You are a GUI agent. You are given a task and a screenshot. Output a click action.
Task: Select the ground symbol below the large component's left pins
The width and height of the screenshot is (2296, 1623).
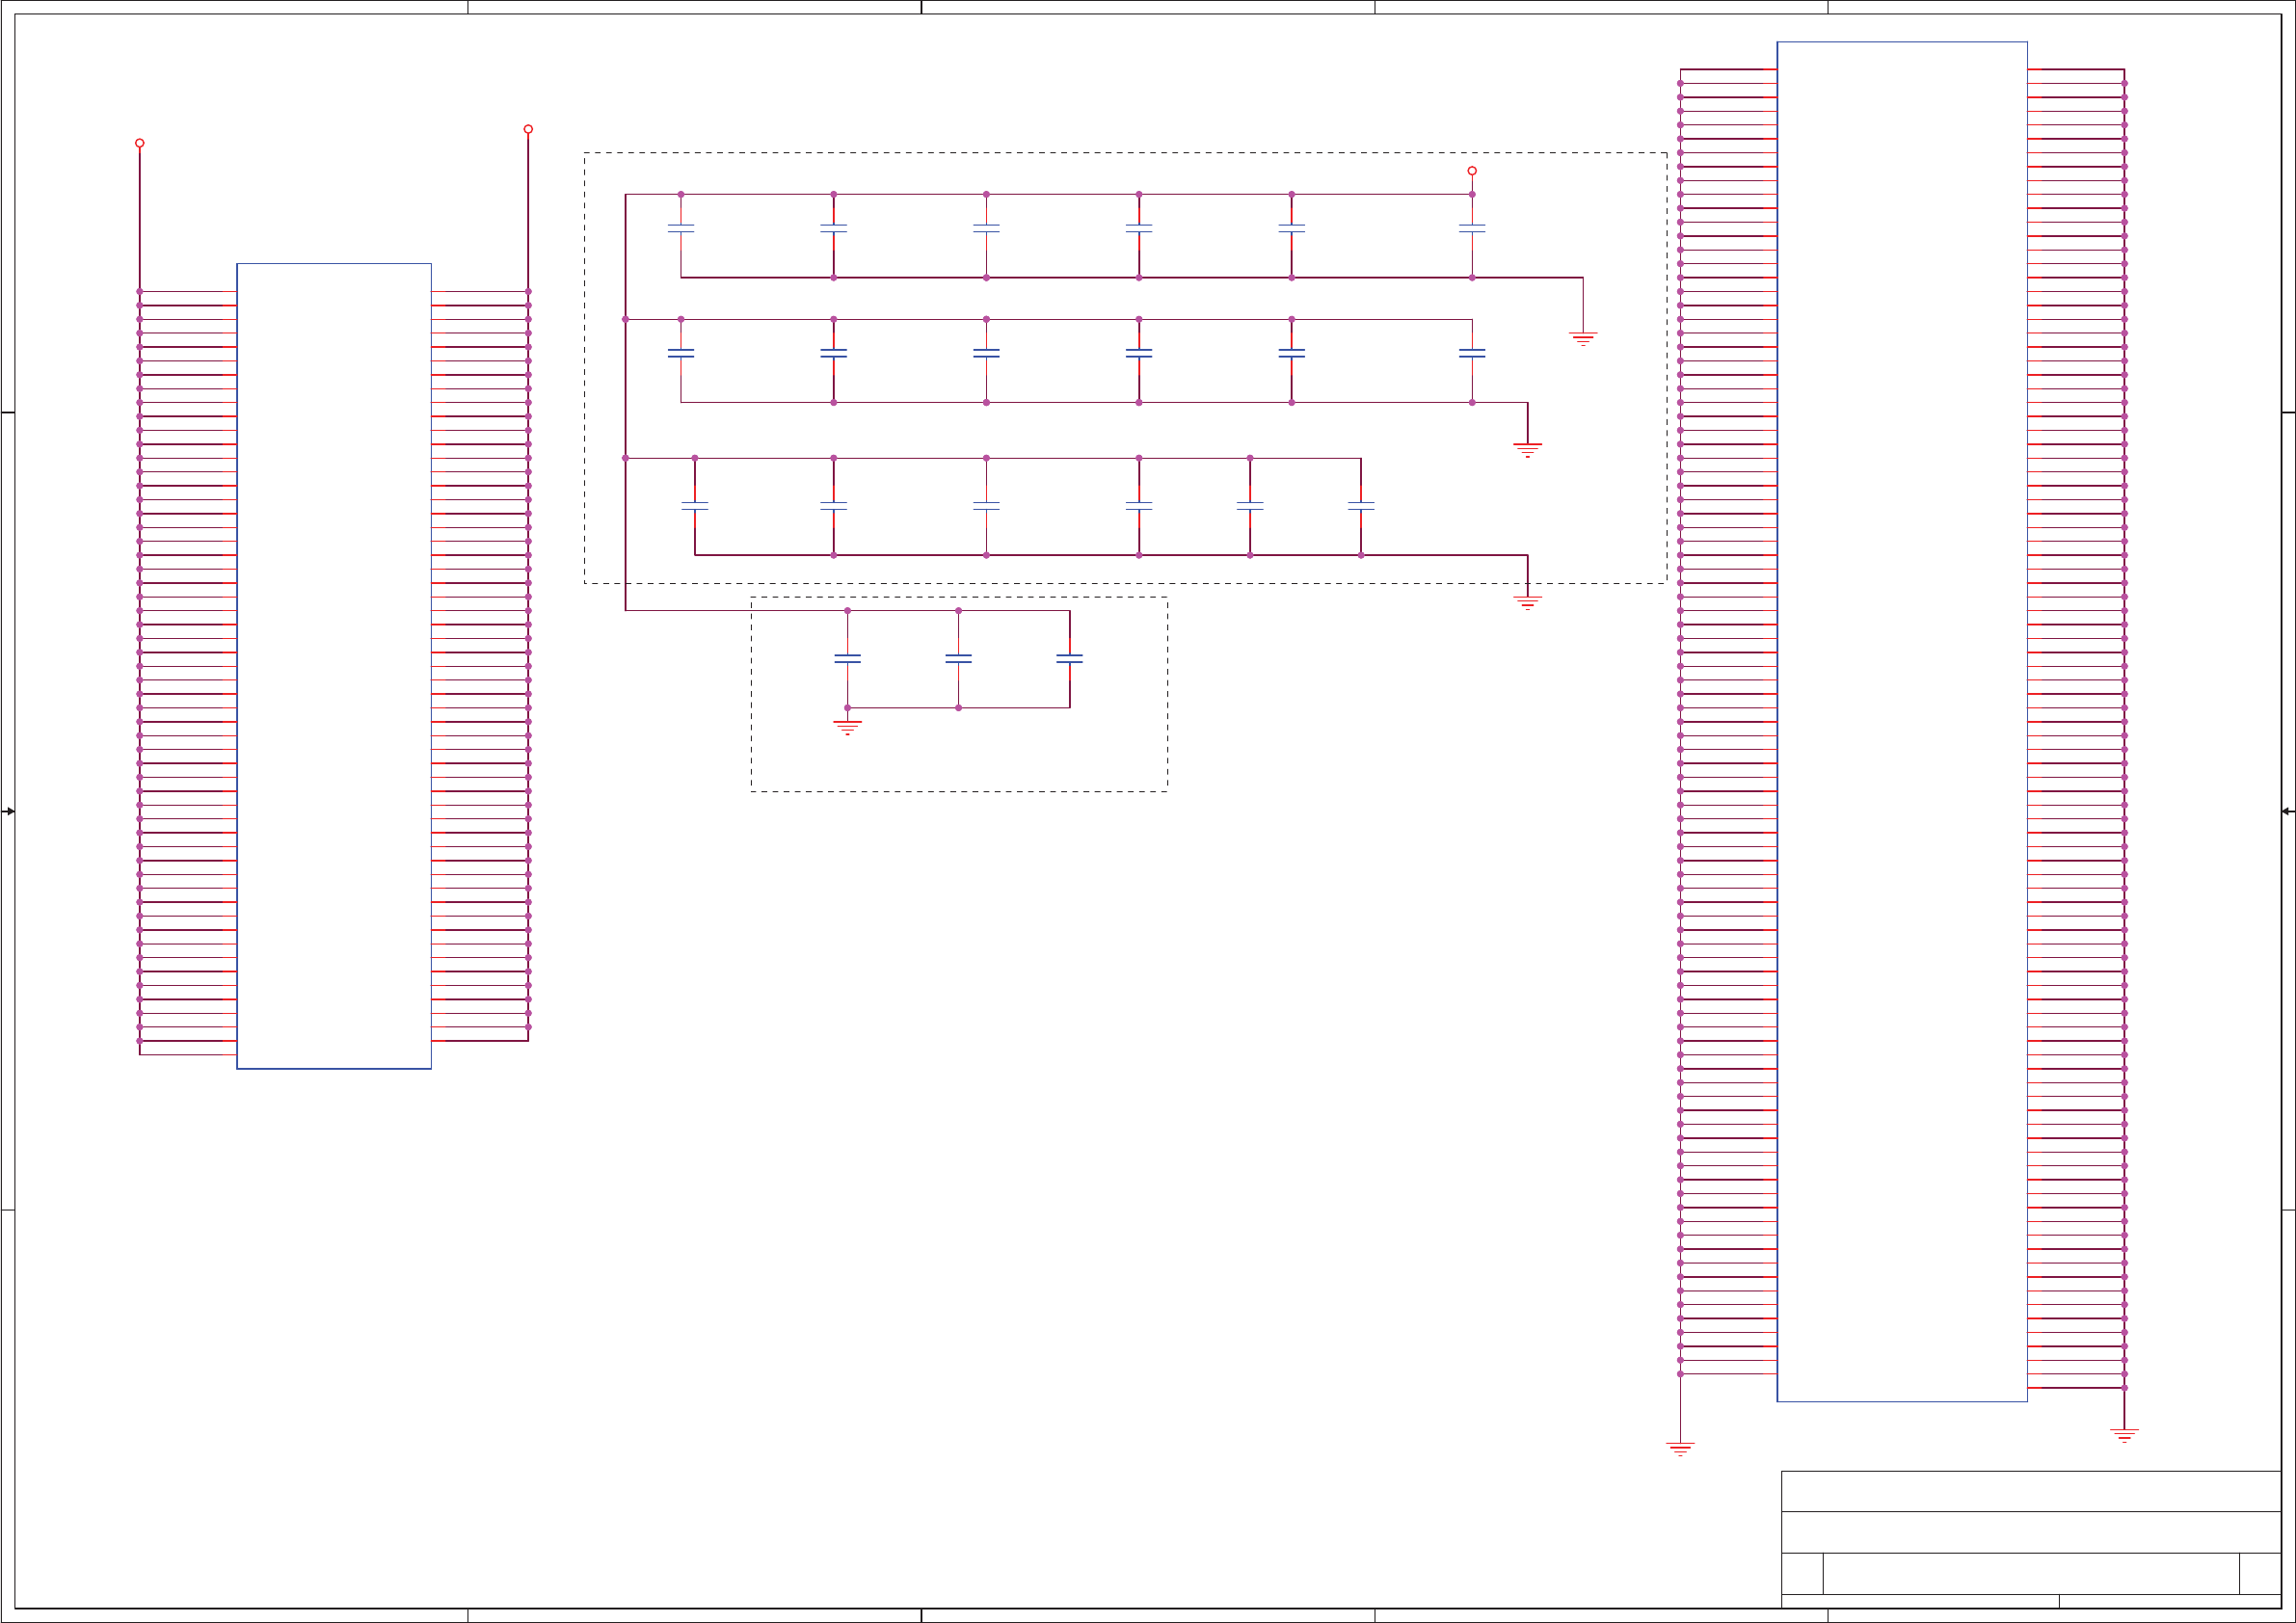[1680, 1448]
